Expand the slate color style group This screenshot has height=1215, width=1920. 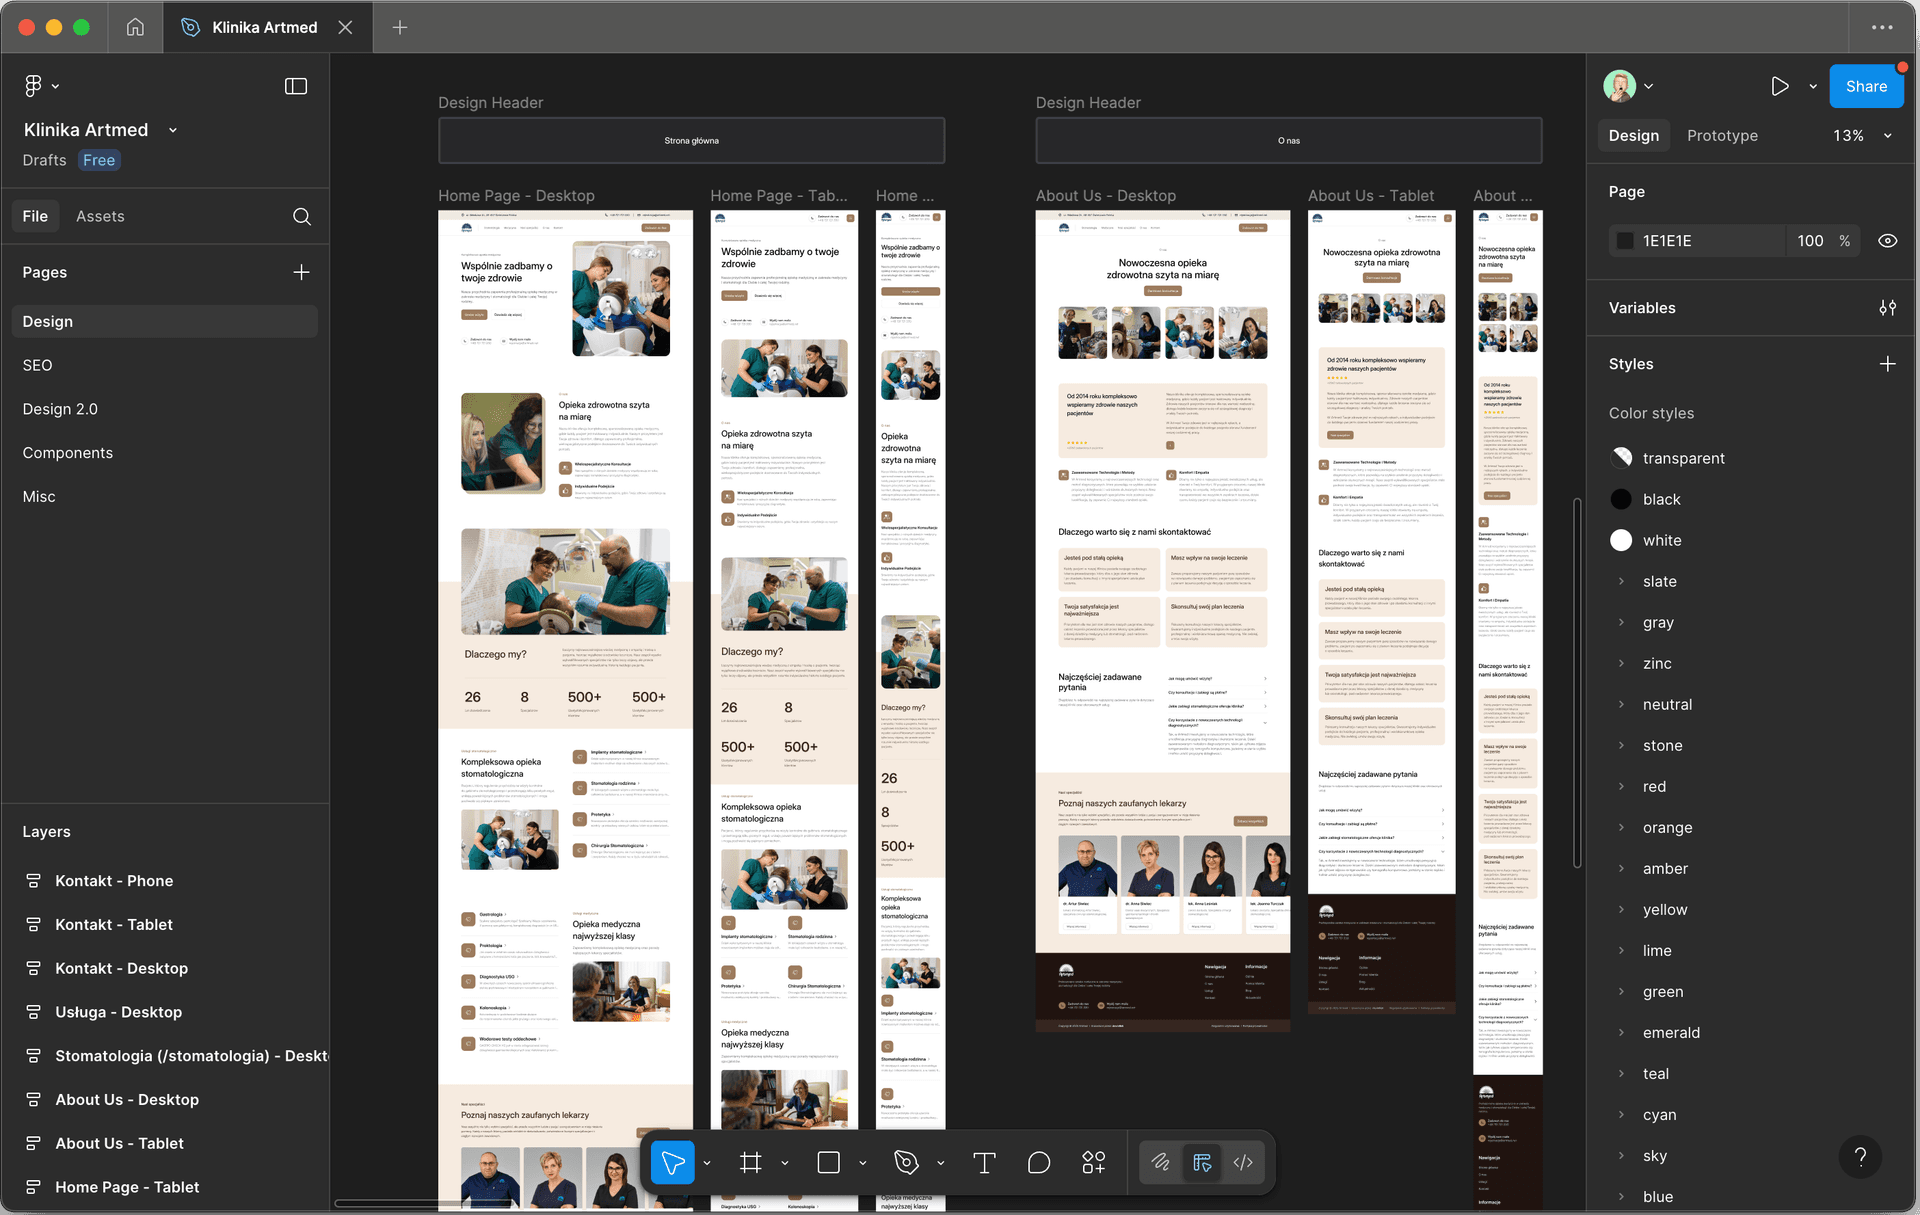pyautogui.click(x=1621, y=581)
